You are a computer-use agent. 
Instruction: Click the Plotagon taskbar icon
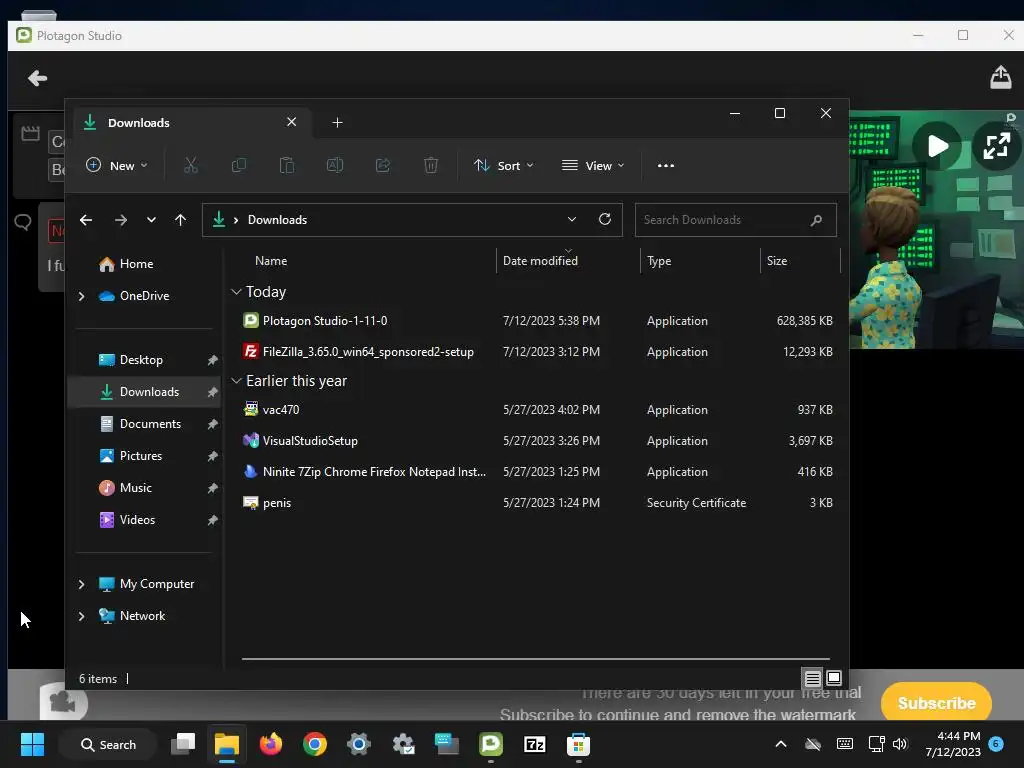[490, 744]
